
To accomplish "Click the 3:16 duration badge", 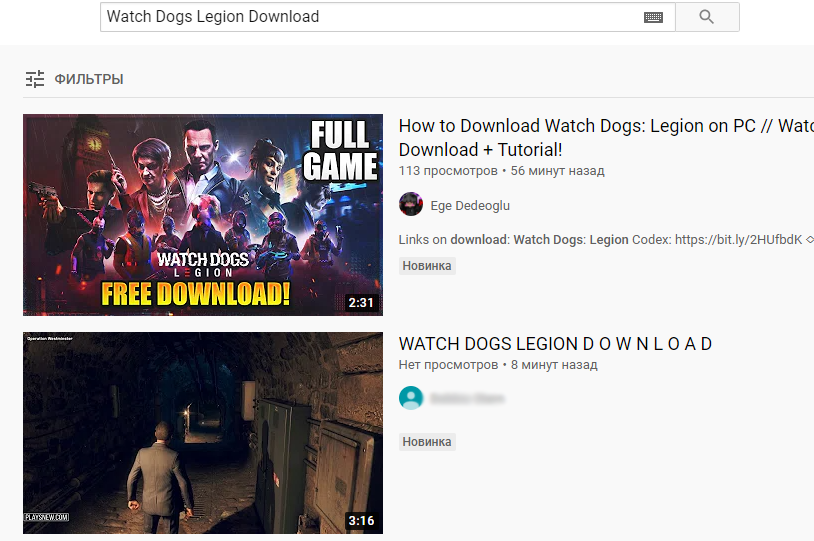I will [x=361, y=521].
